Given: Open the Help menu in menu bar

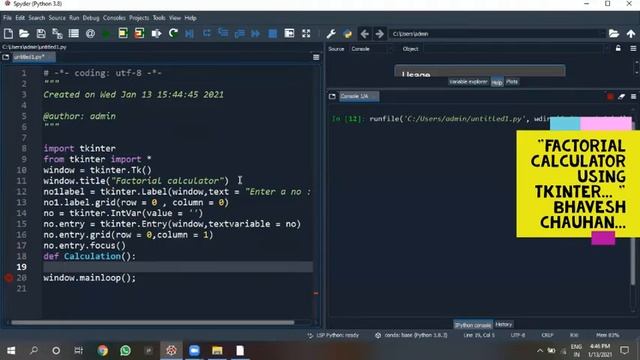Looking at the screenshot, I should [190, 18].
